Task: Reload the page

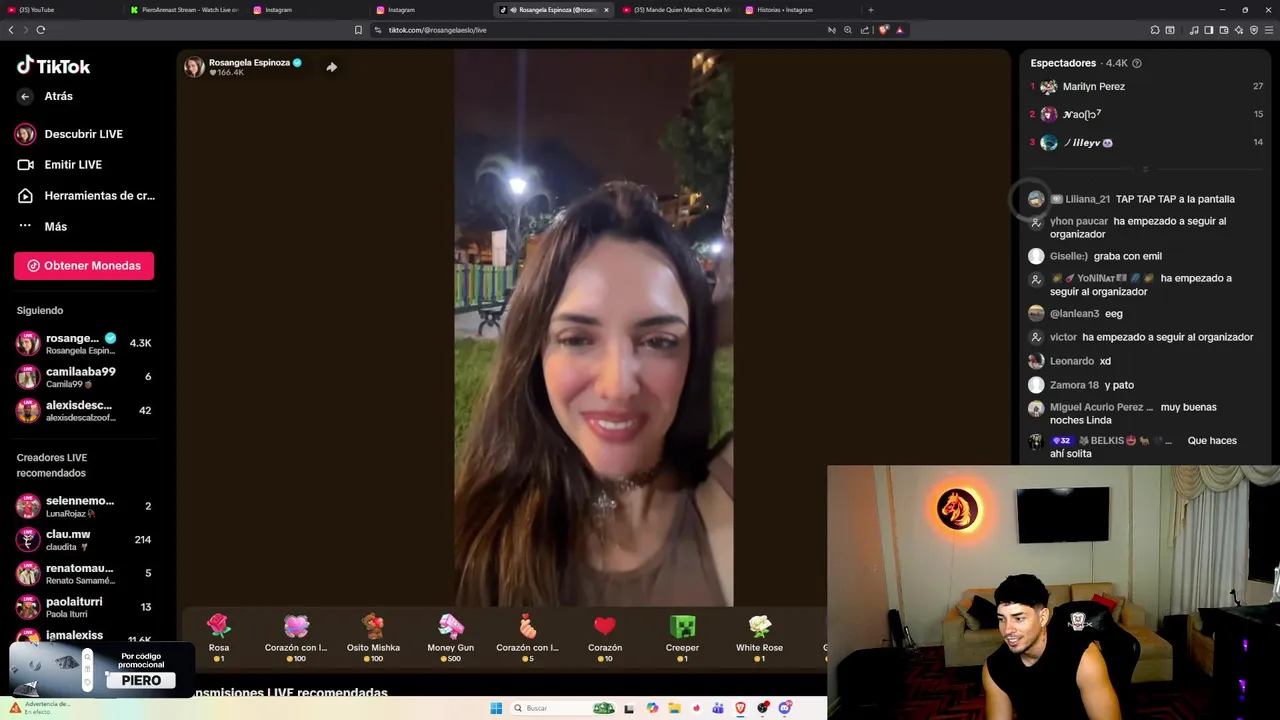Action: (41, 30)
